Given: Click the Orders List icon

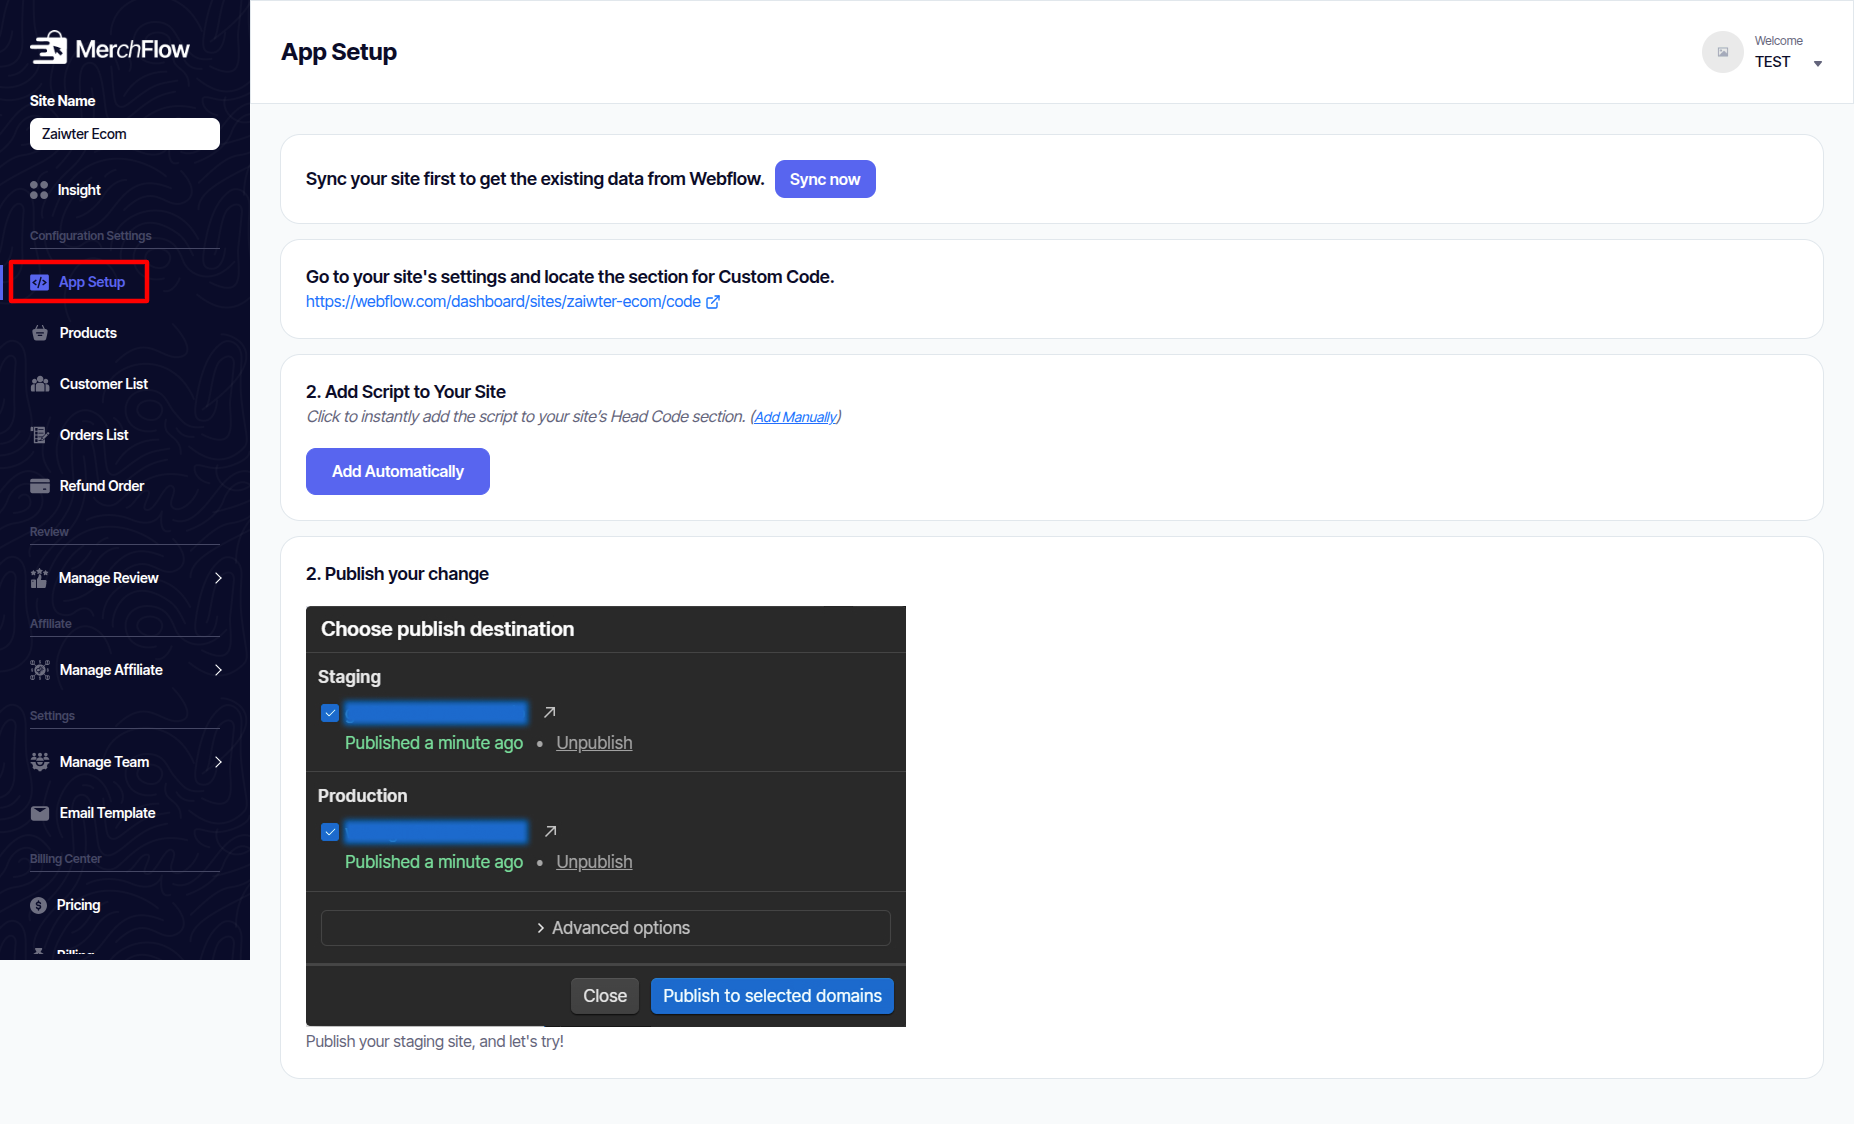Looking at the screenshot, I should pyautogui.click(x=40, y=435).
